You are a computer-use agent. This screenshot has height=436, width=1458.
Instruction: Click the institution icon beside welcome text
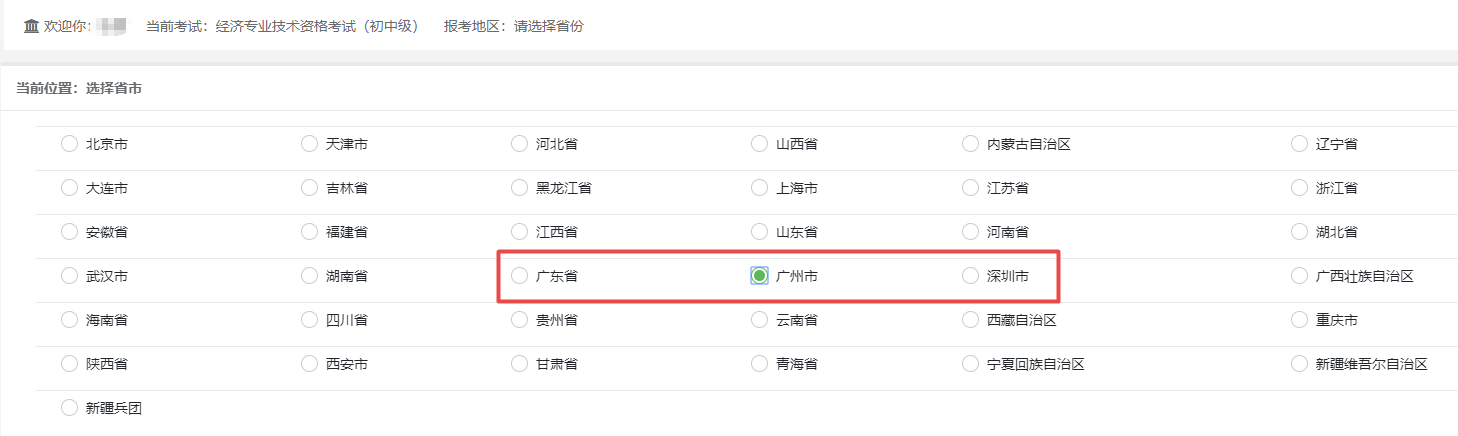[31, 26]
